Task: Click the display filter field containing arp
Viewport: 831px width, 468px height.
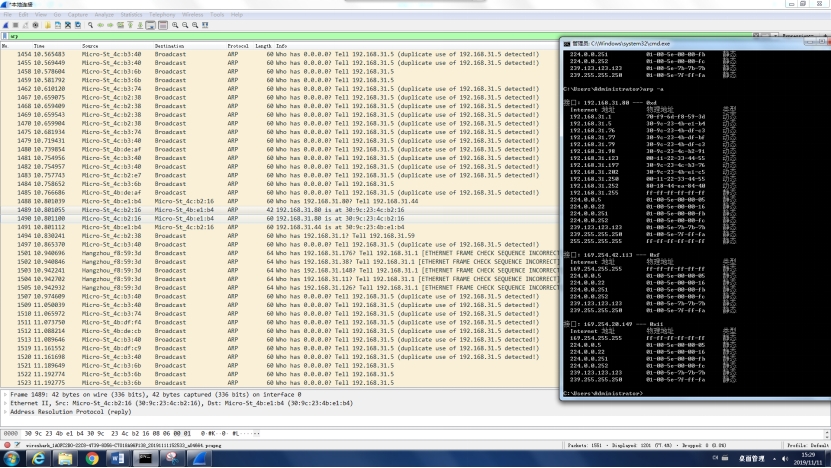Action: [x=382, y=36]
